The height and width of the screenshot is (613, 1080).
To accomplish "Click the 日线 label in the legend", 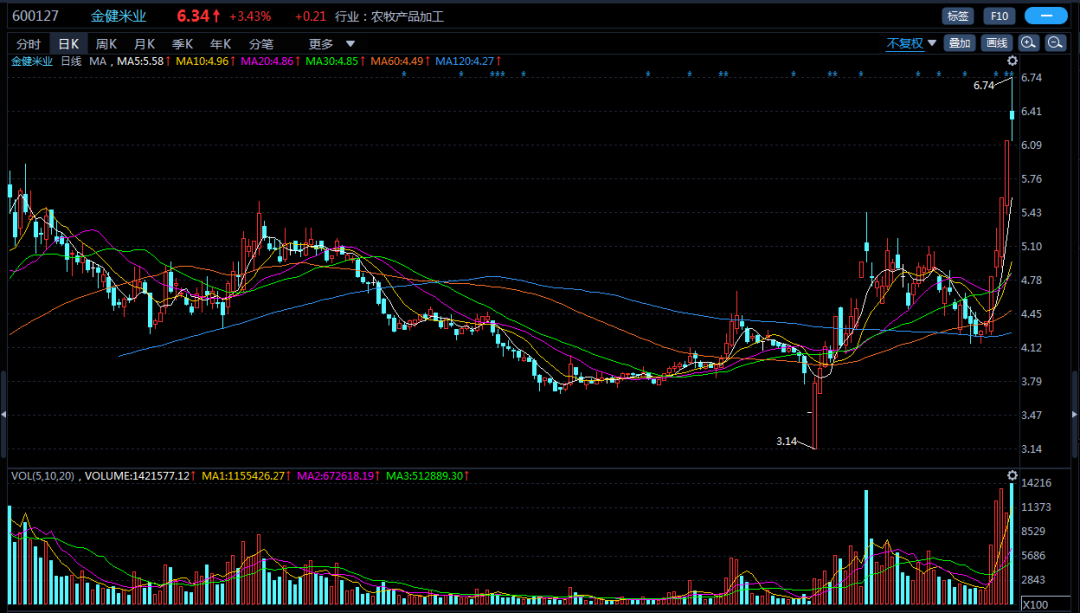I will click(x=71, y=61).
